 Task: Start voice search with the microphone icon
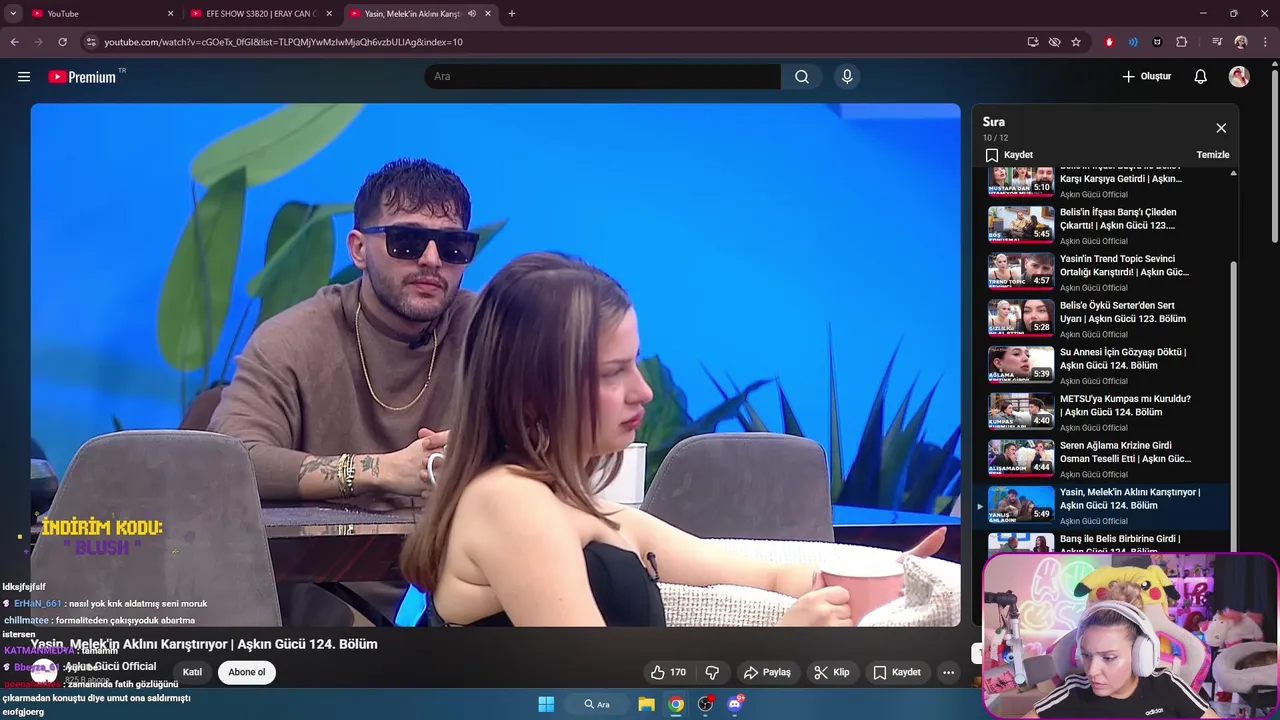coord(847,77)
